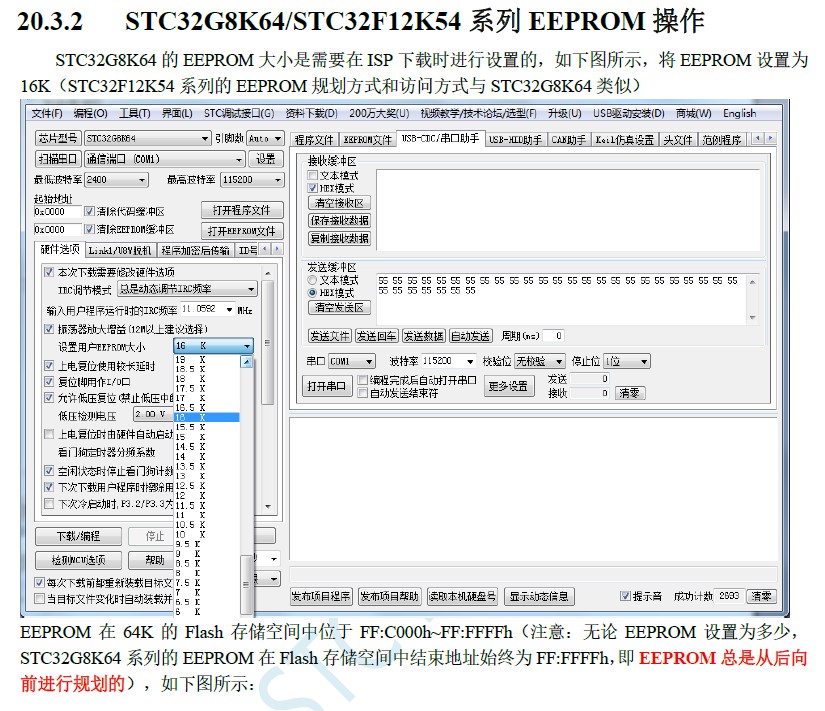This screenshot has height=711, width=825.
Task: Click up arrow of hardware options scrollbar
Action: pos(268,273)
